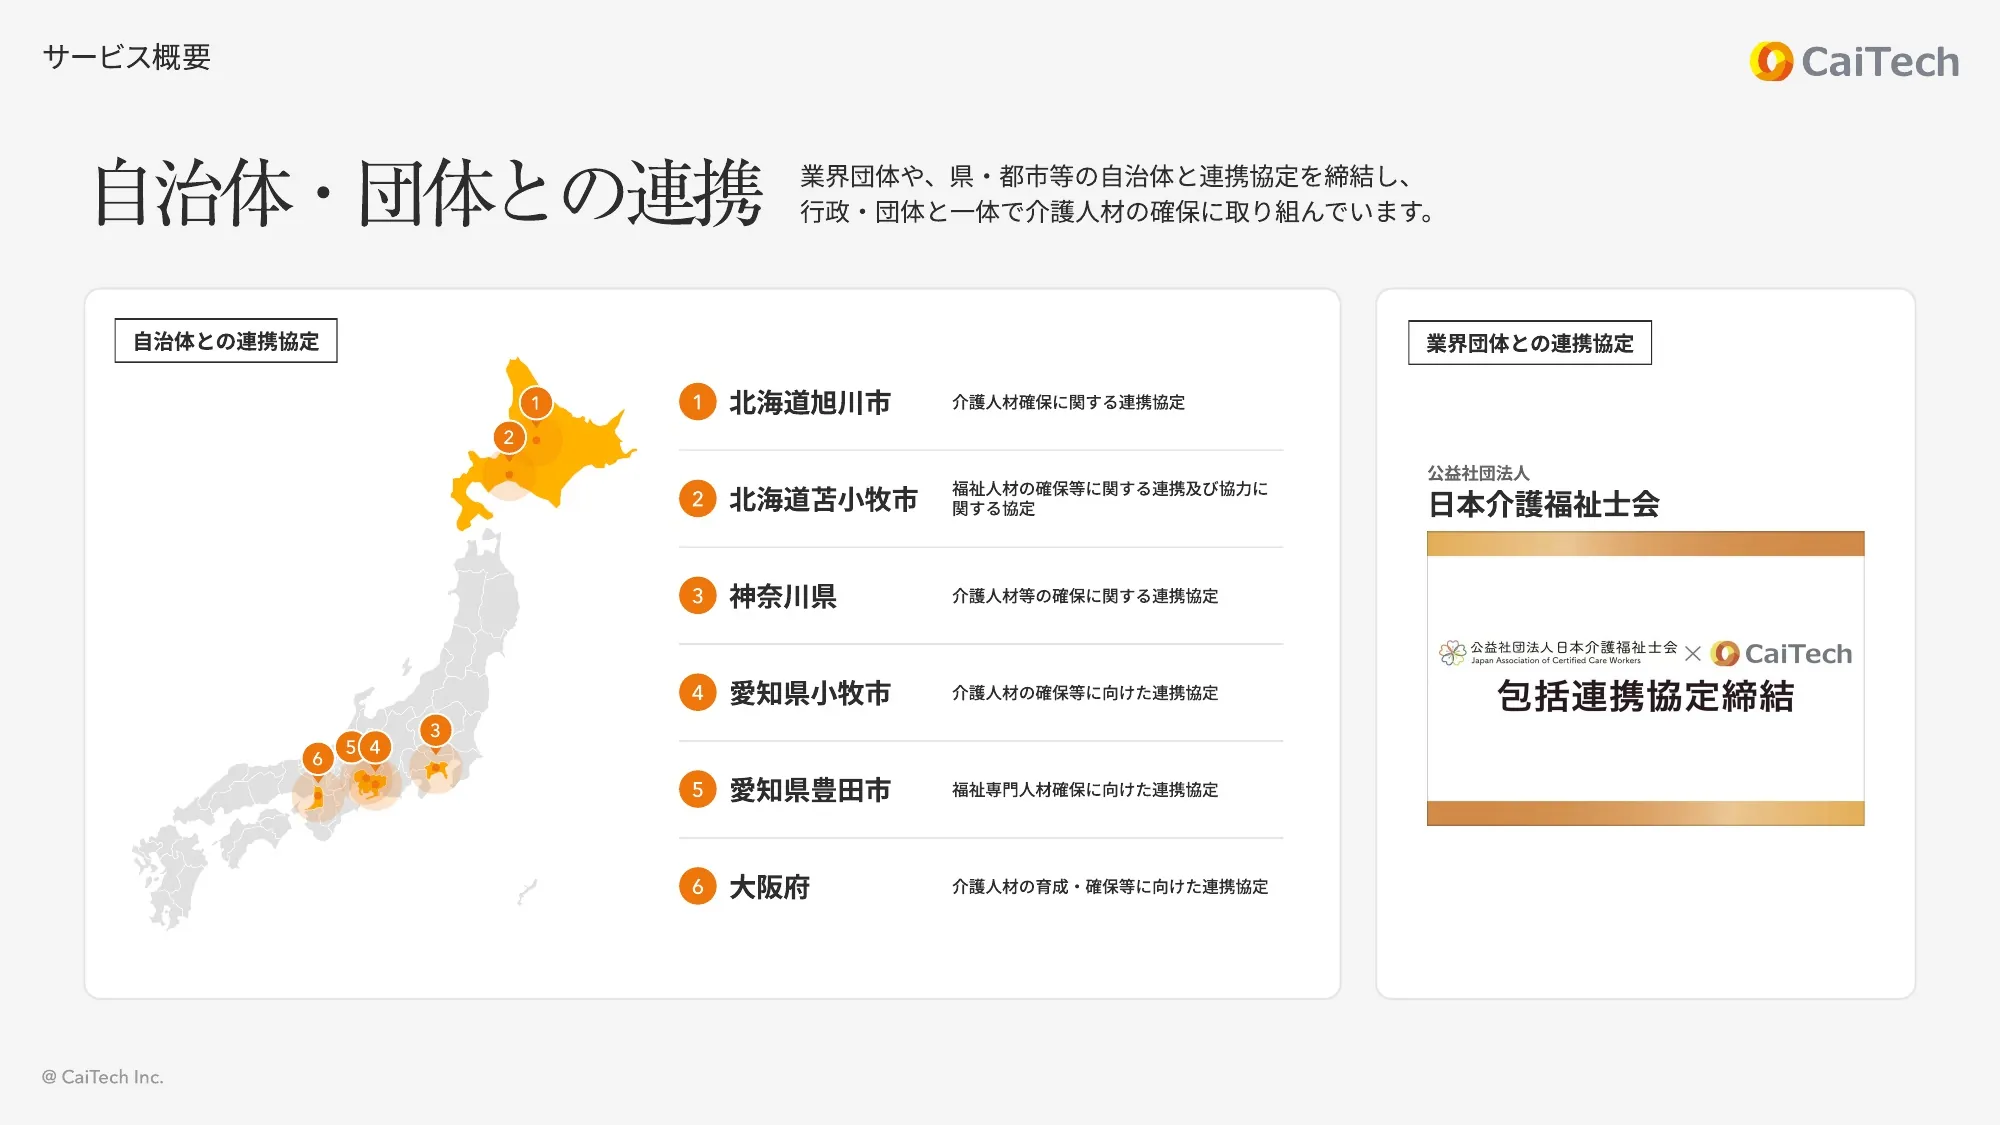Click list badge 5 beside 愛知県豊田市
2000x1125 pixels.
(698, 790)
